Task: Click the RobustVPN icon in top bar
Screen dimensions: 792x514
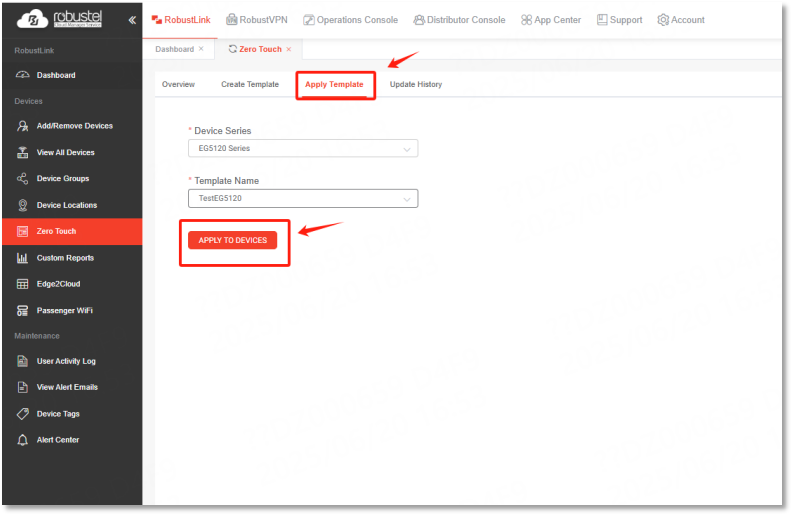Action: 231,20
